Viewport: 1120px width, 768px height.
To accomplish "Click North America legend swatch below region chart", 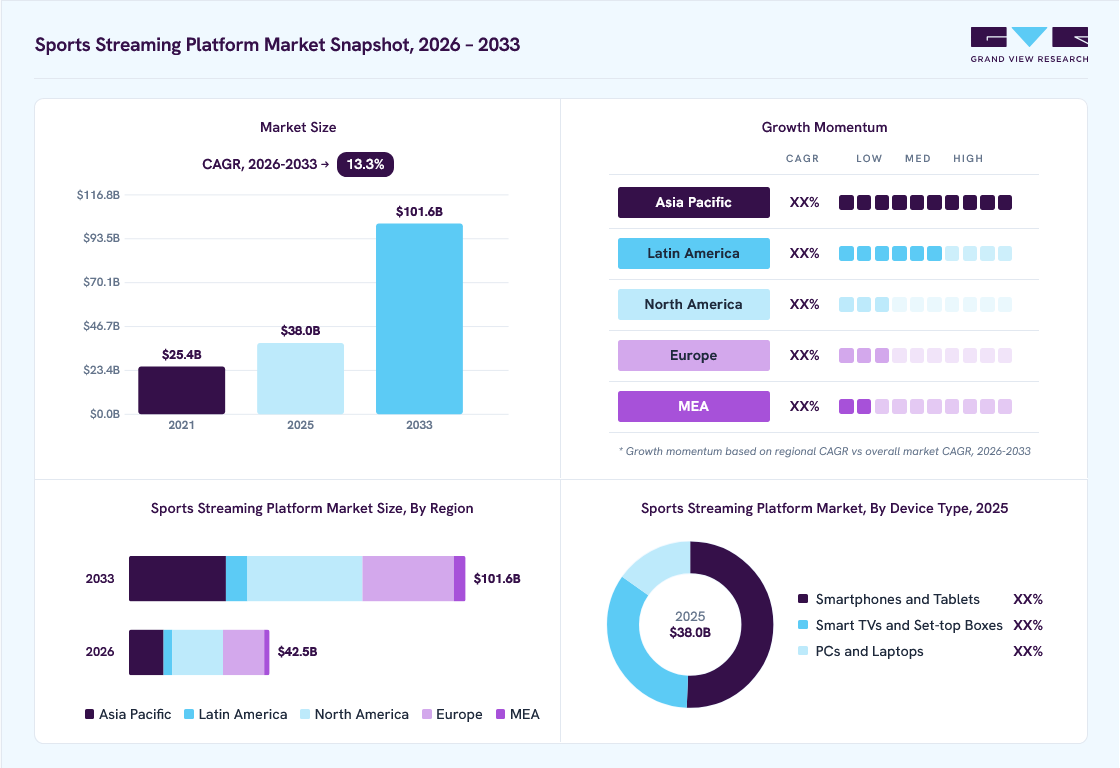I will tap(305, 714).
